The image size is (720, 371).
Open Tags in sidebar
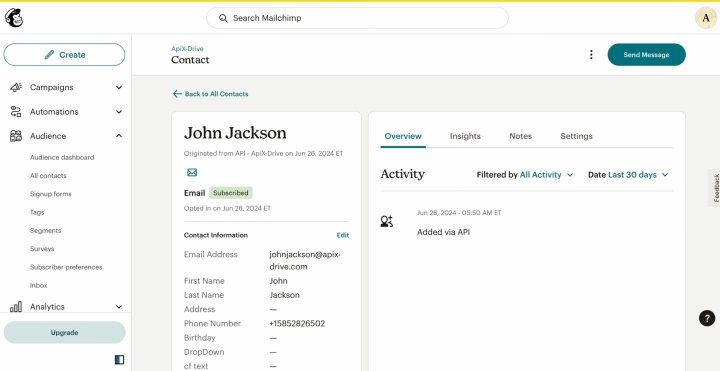coord(37,212)
